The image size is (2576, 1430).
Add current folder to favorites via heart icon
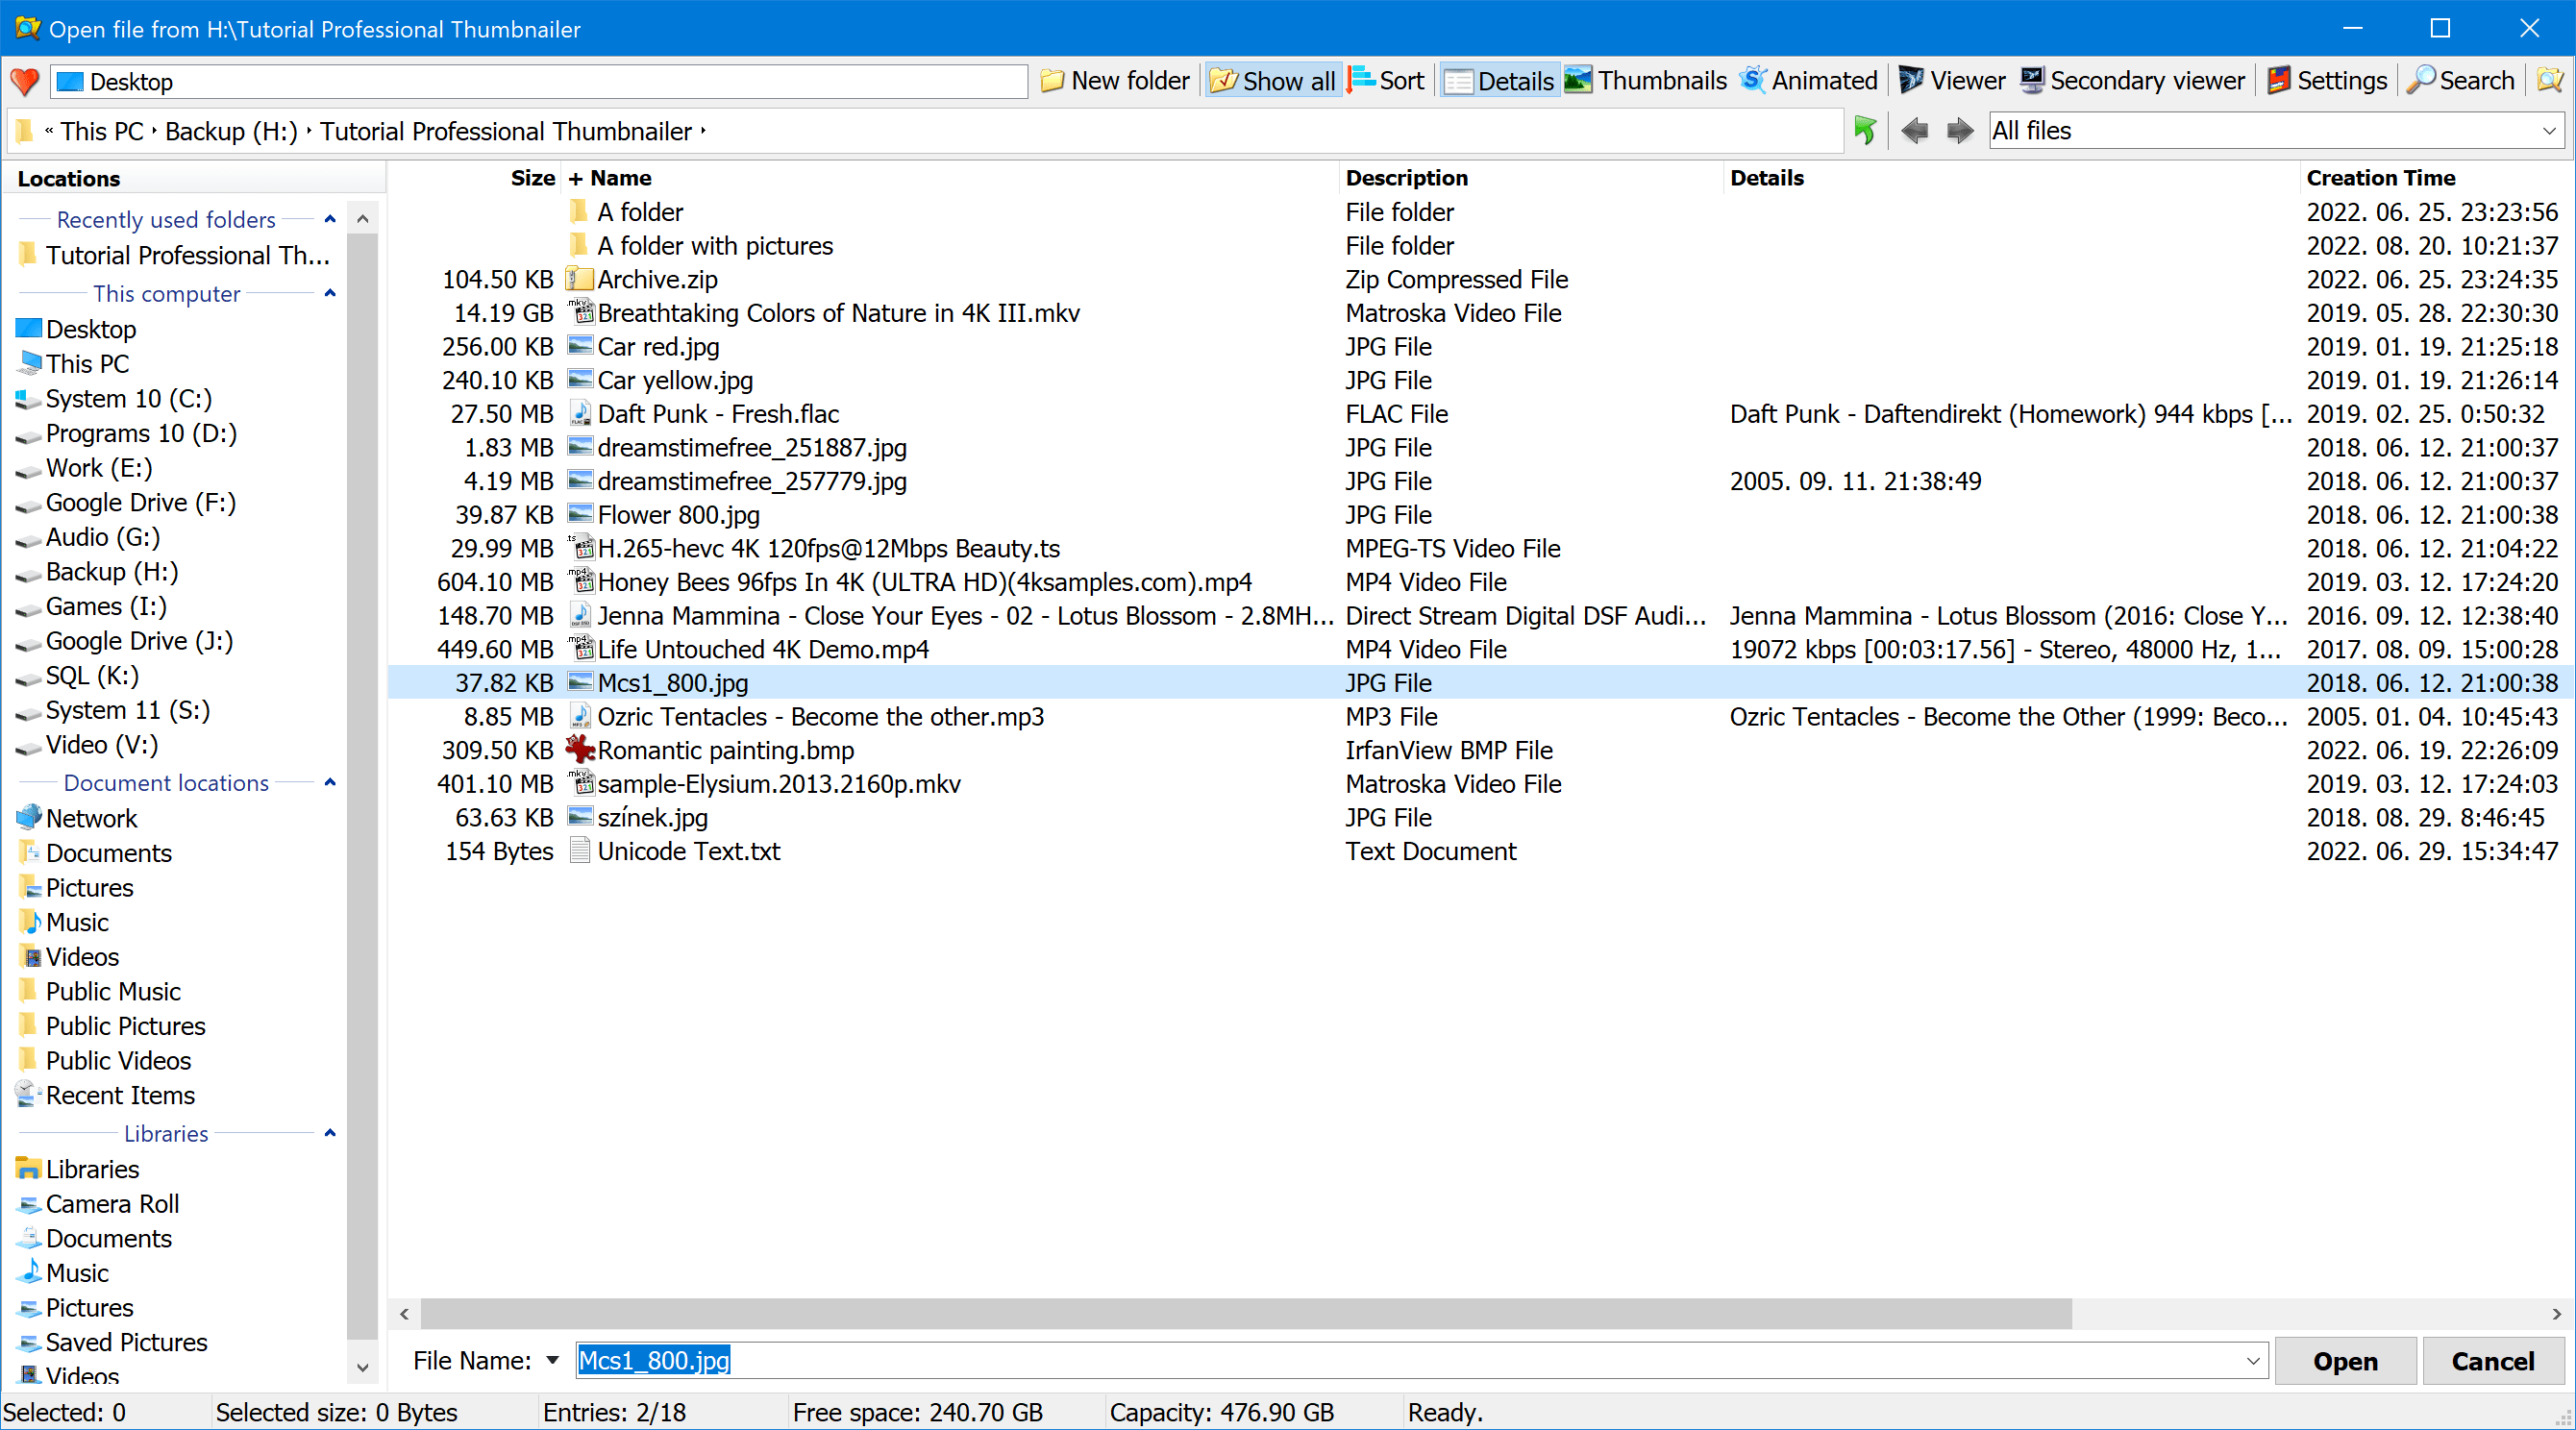[25, 81]
